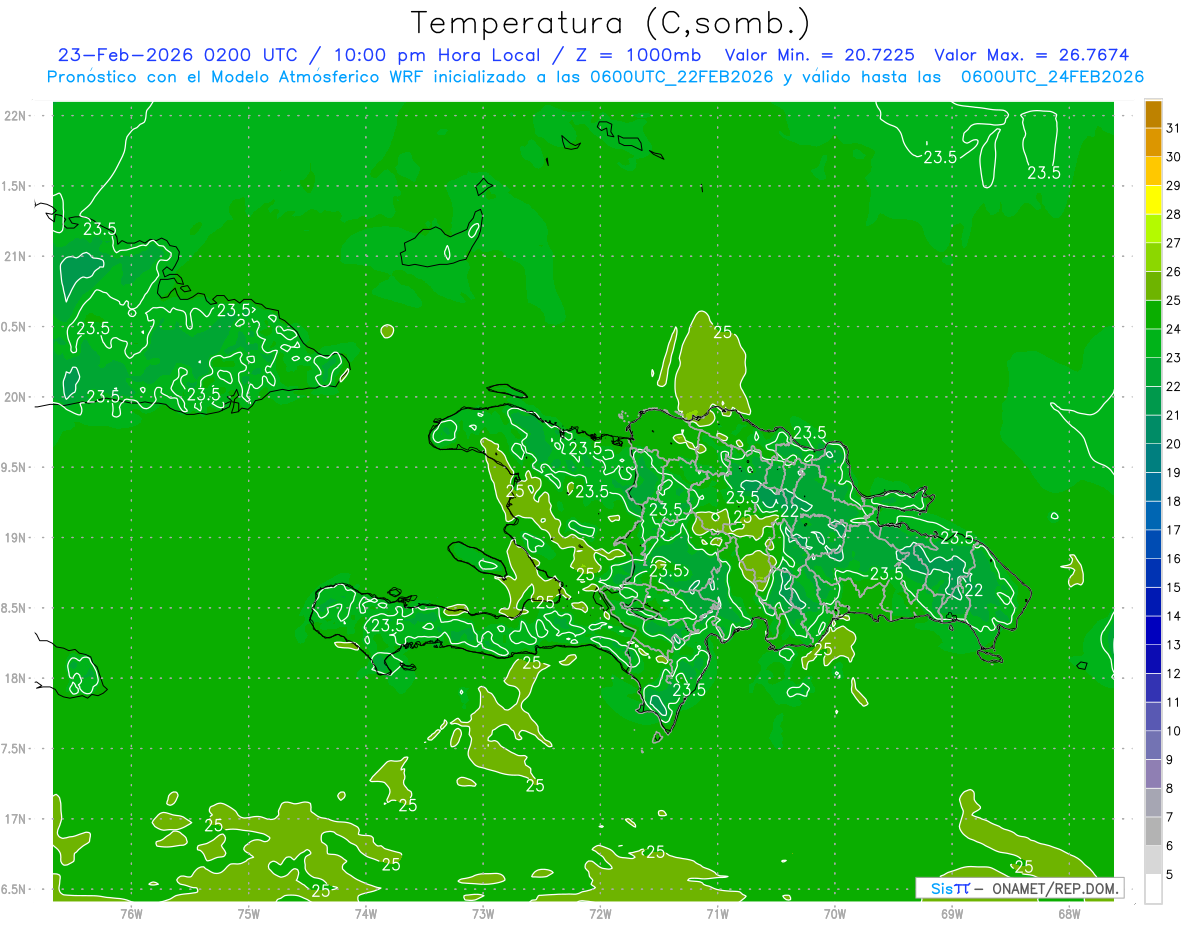This screenshot has width=1200, height=927.
Task: Click the 76W longitude label
Action: click(x=131, y=914)
